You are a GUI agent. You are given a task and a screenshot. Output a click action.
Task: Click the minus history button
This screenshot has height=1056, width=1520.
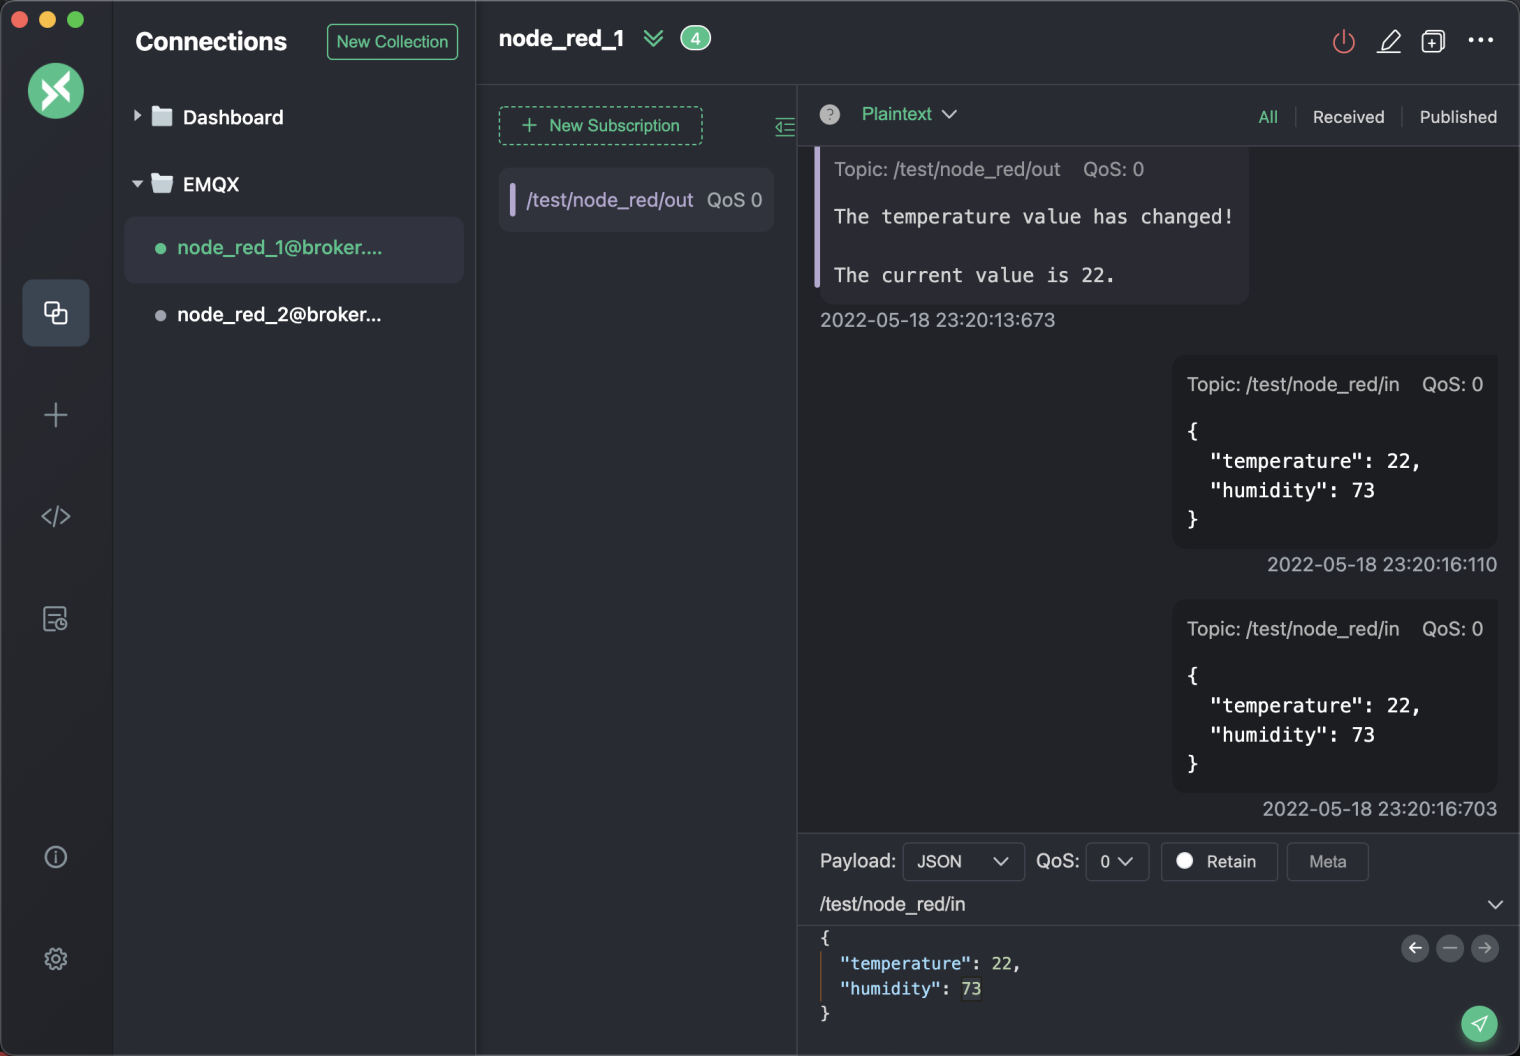pos(1450,948)
